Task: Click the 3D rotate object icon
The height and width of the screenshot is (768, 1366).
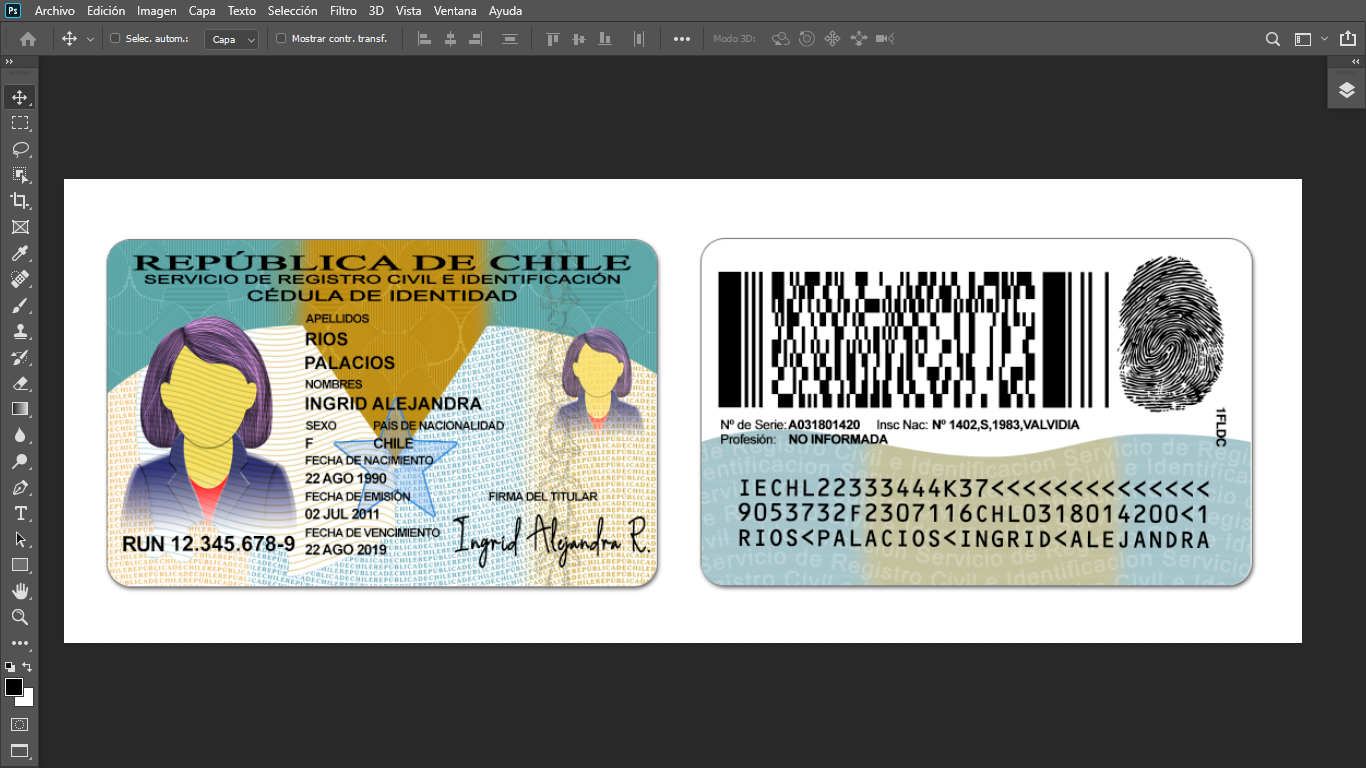Action: pyautogui.click(x=781, y=39)
